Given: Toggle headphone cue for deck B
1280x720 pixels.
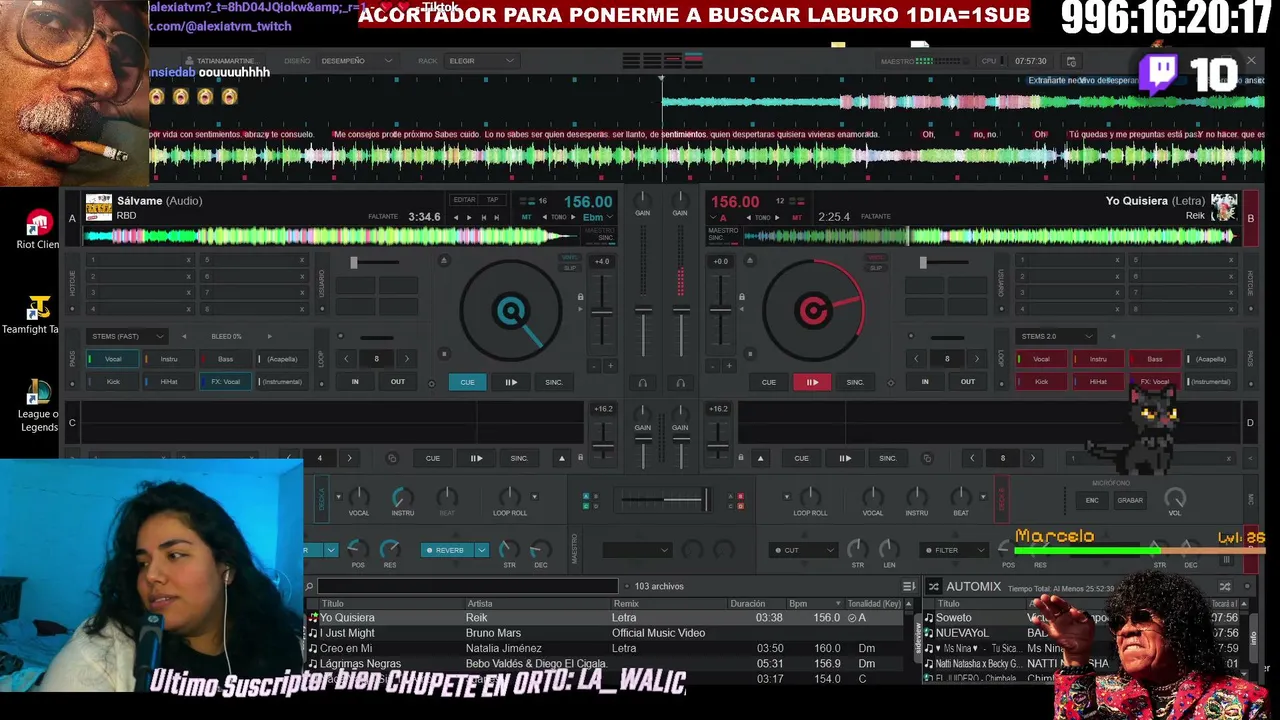Looking at the screenshot, I should tap(680, 382).
